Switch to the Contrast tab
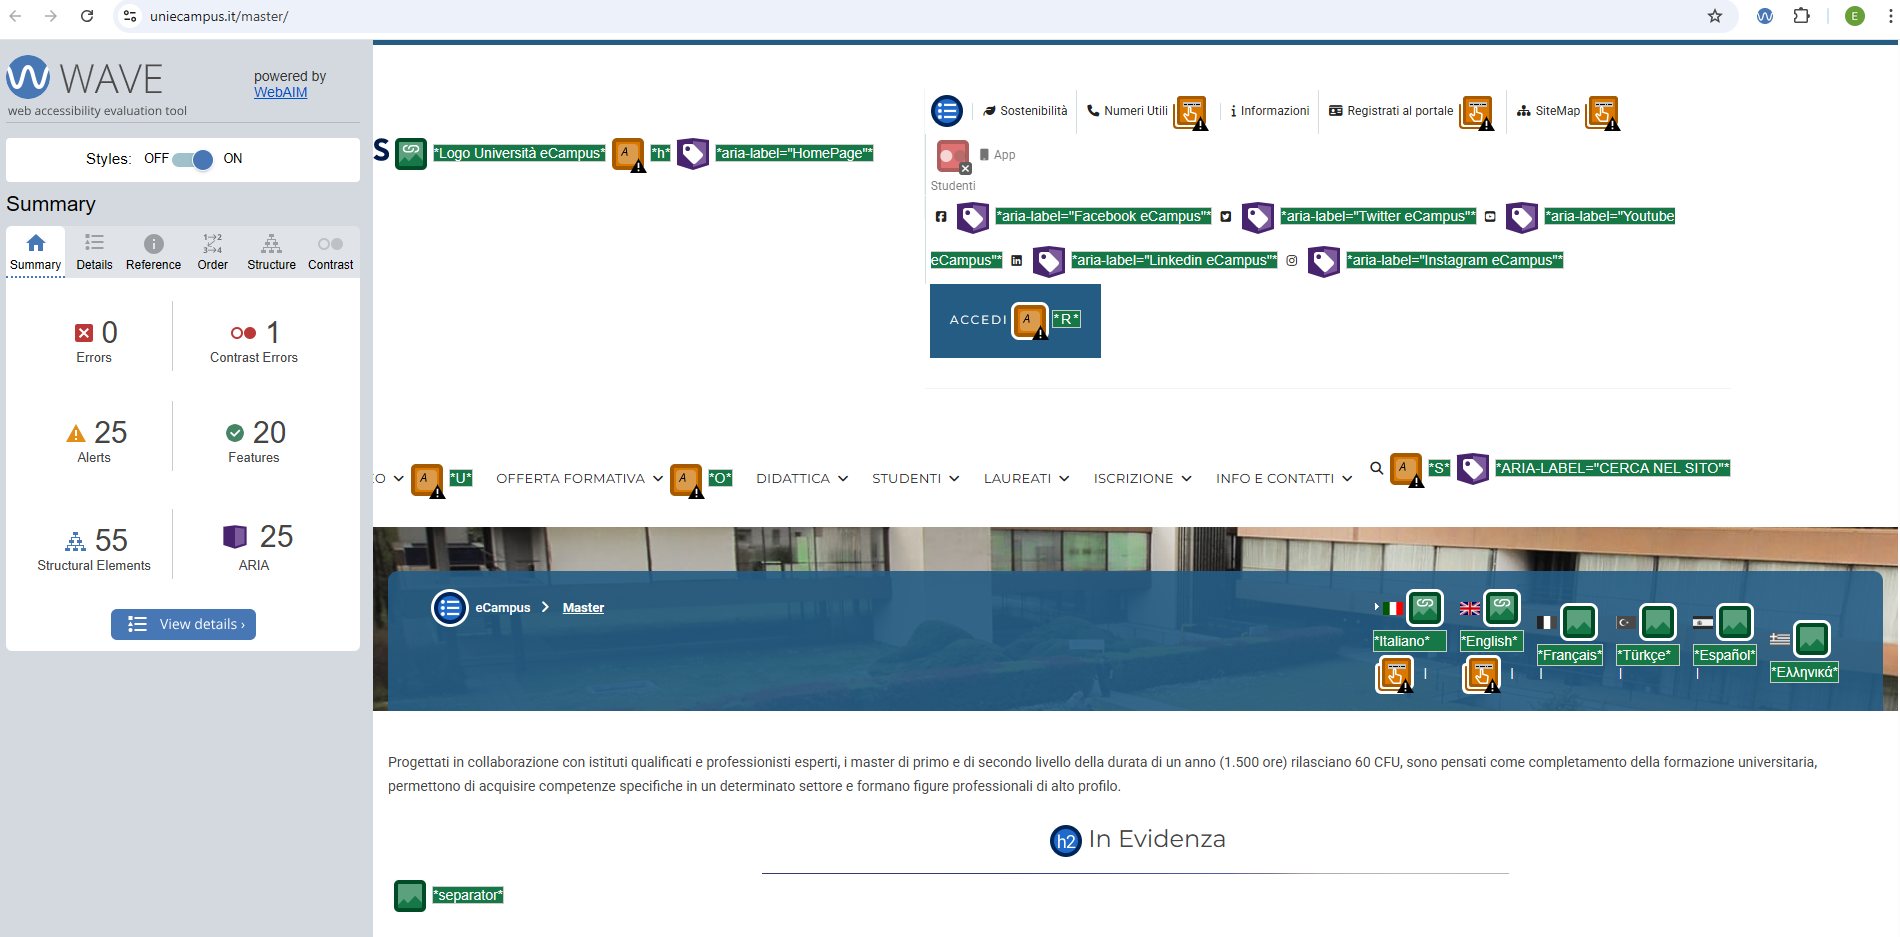The image size is (1900, 937). click(x=330, y=252)
